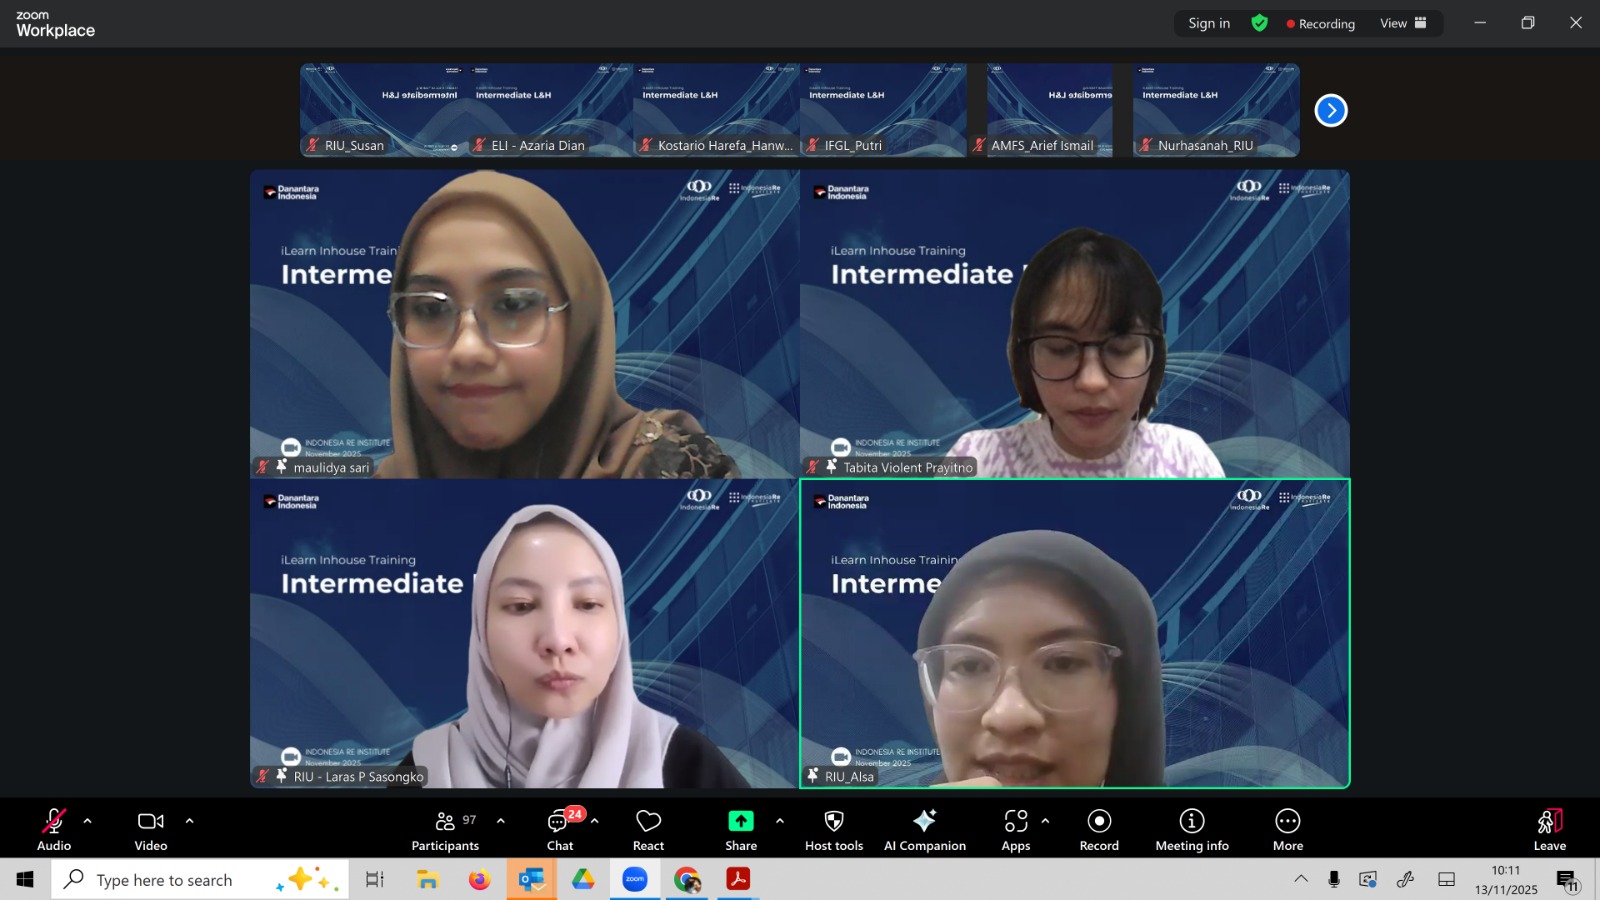Open the View layout menu

tap(1403, 23)
